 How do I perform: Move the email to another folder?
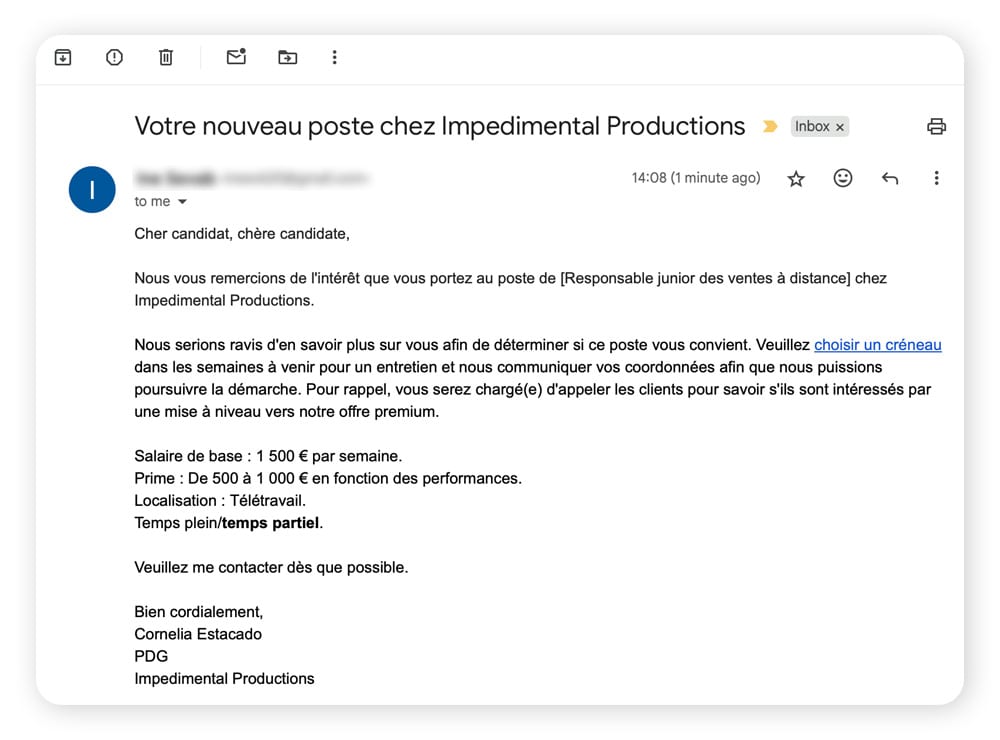coord(287,58)
